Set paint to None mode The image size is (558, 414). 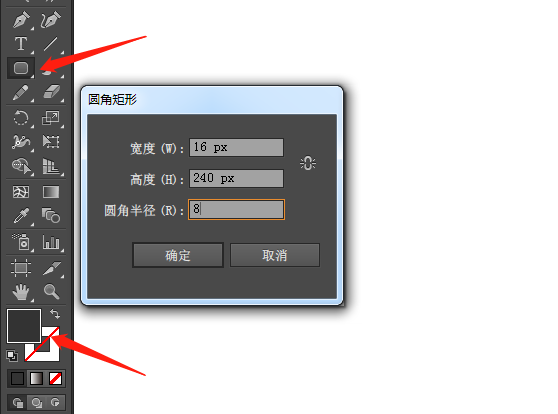coord(55,378)
